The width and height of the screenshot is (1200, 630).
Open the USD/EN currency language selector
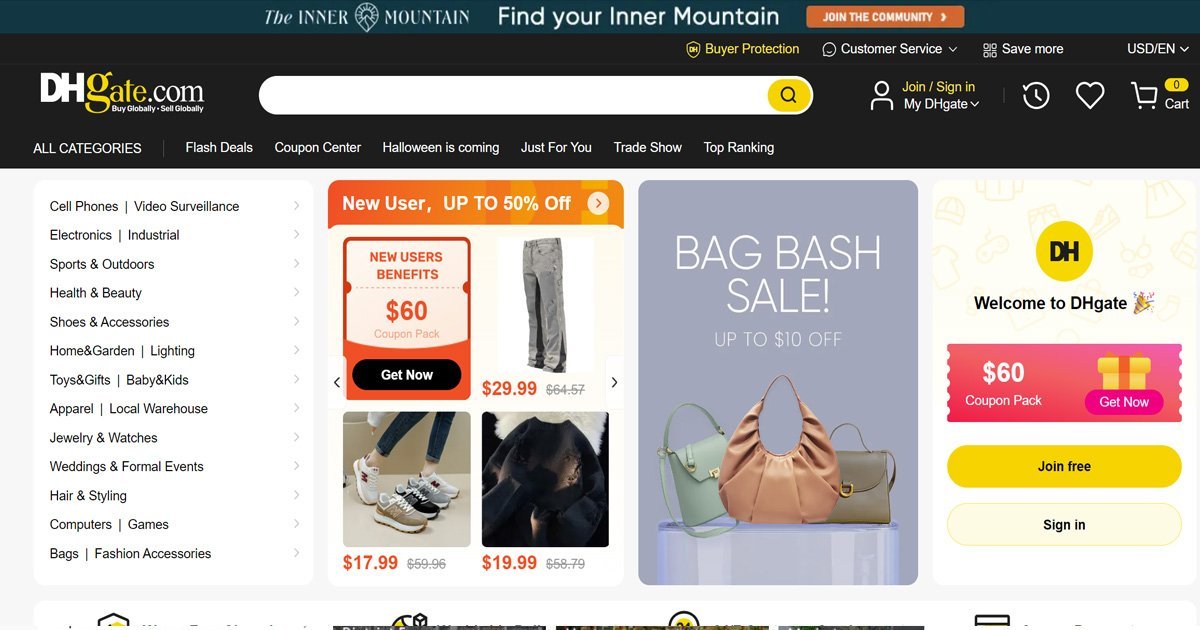(x=1157, y=49)
